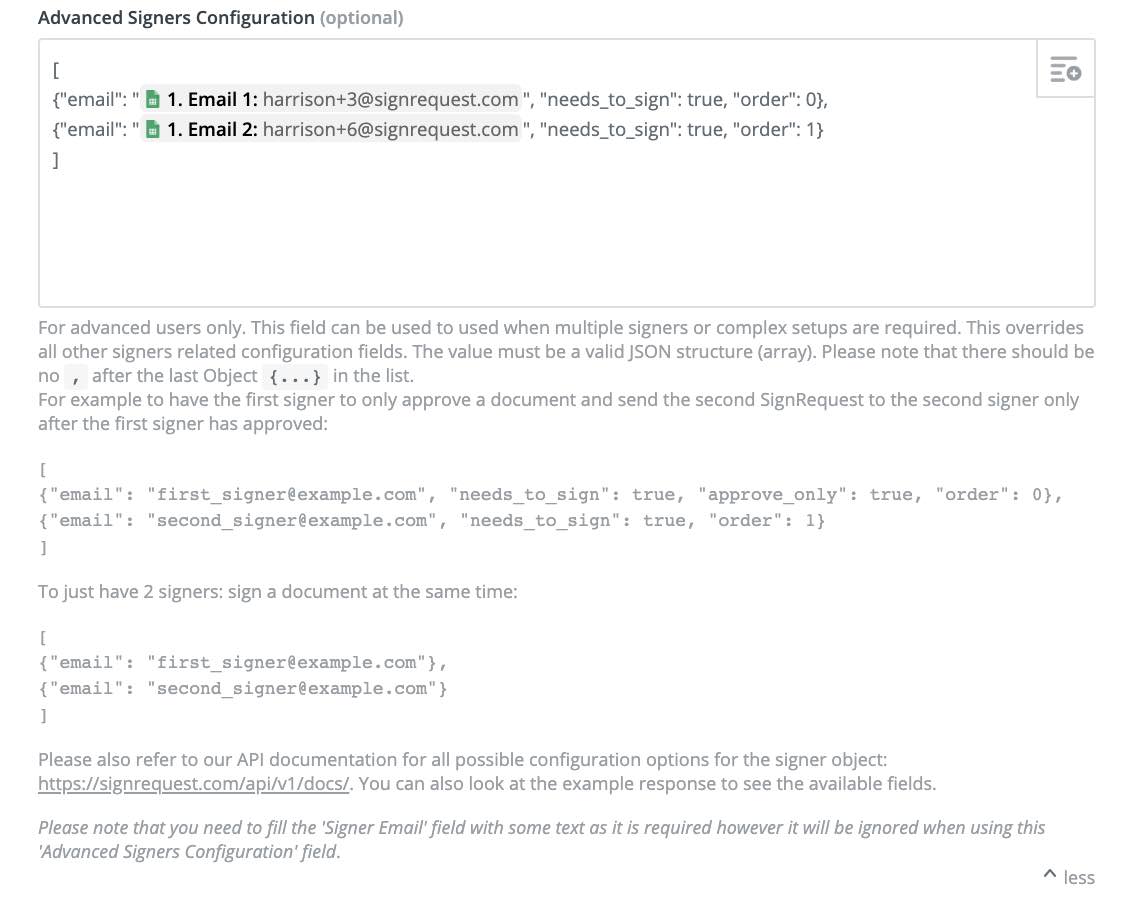Place cursor at "order": 0}, text
Viewport: 1140px width, 898px height.
coord(780,100)
